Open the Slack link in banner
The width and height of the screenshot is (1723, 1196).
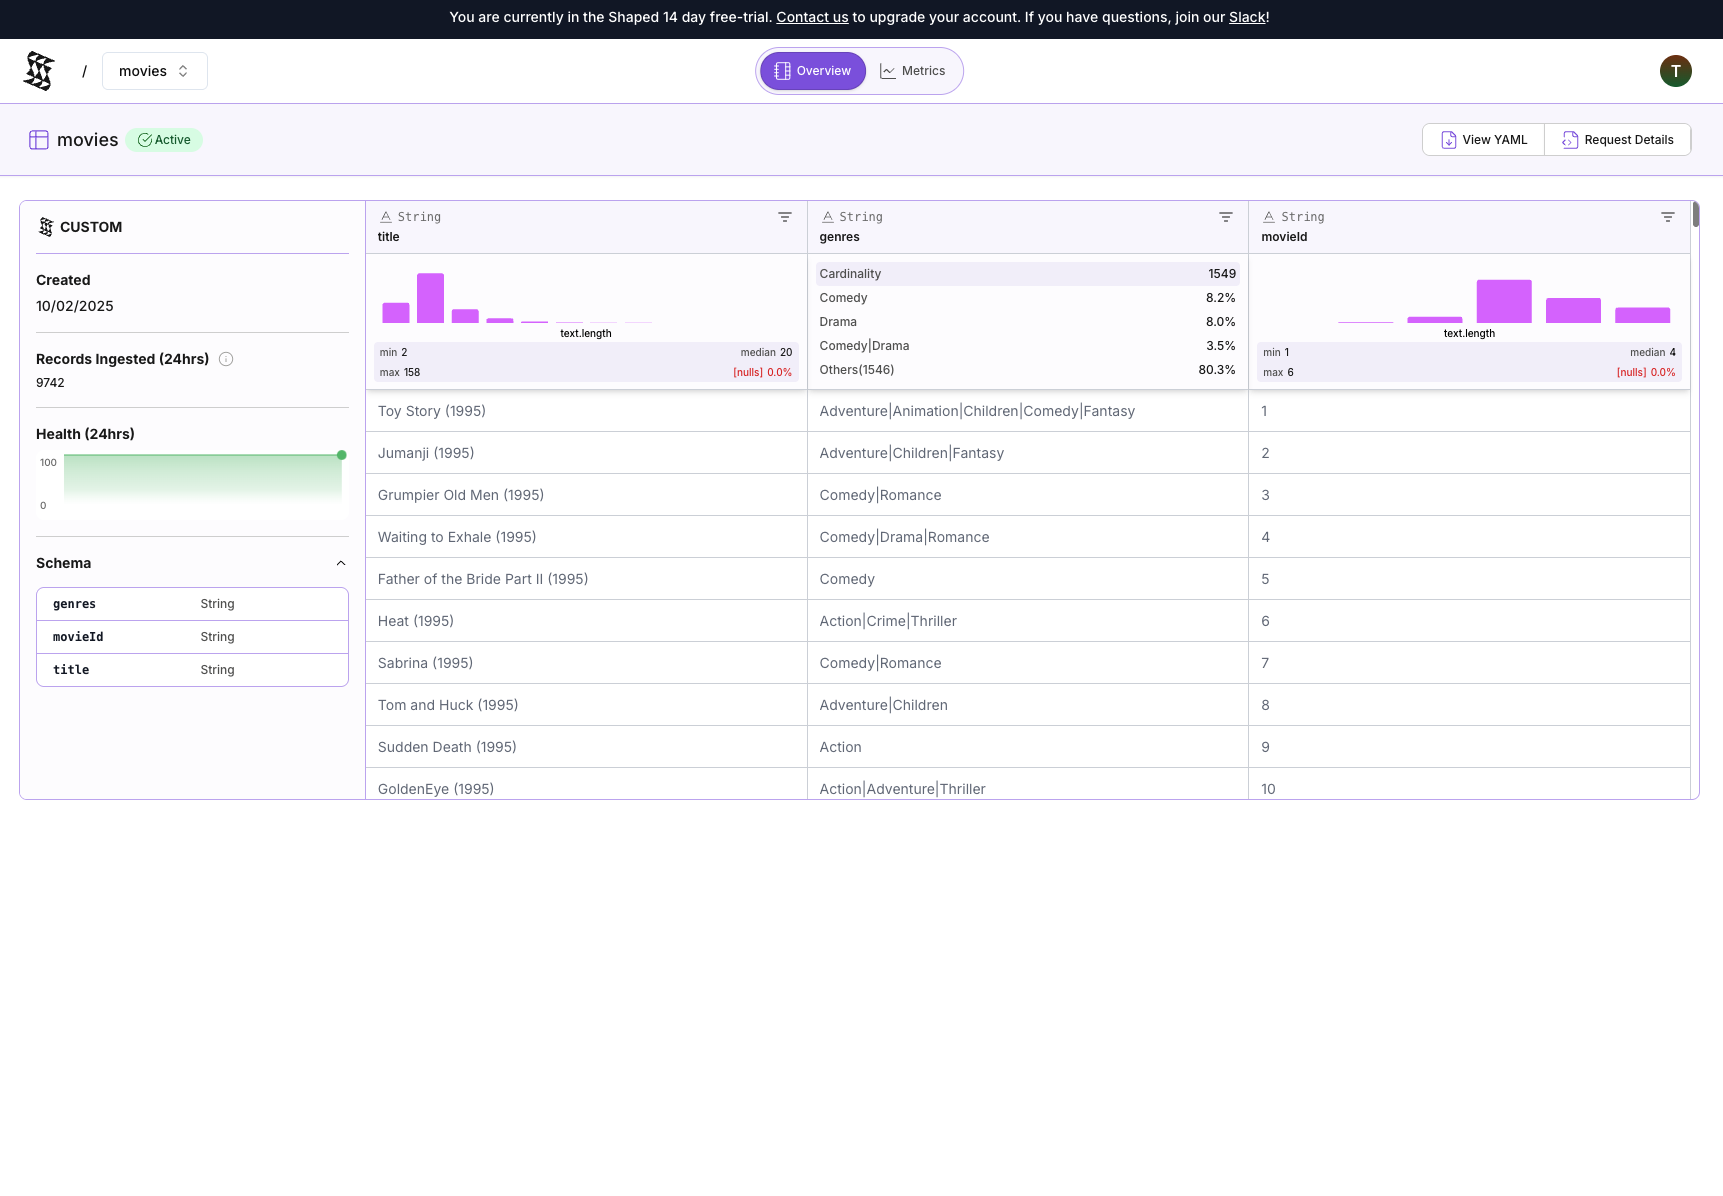point(1246,17)
